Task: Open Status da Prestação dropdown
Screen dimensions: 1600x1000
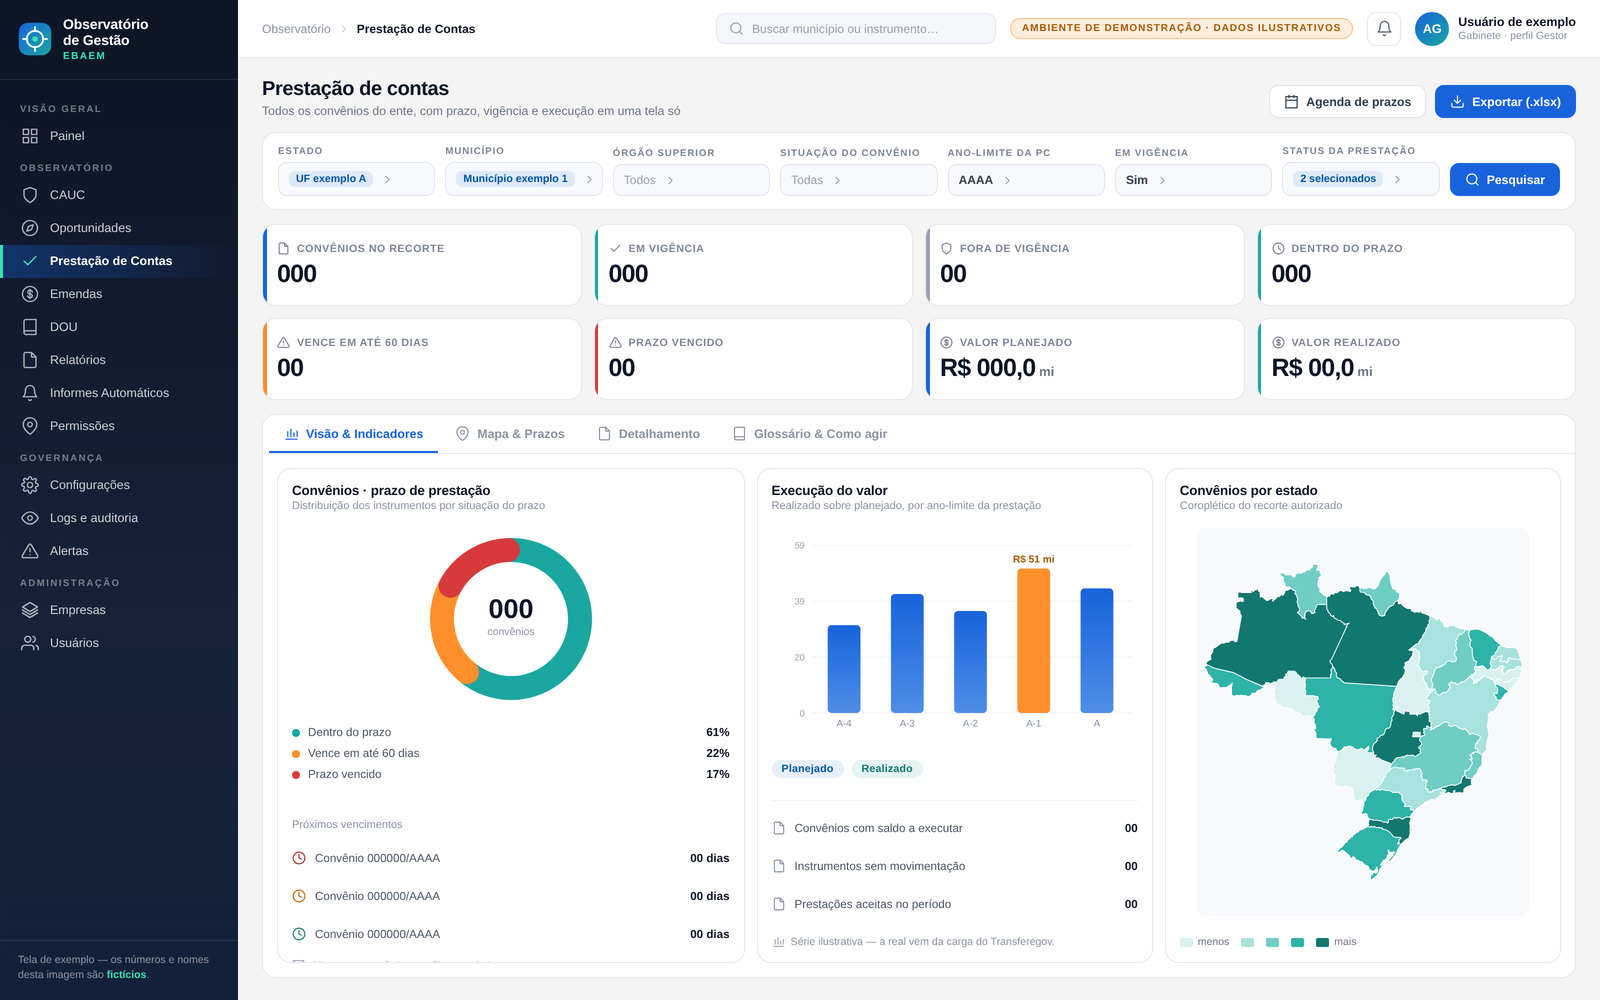Action: [x=1361, y=179]
